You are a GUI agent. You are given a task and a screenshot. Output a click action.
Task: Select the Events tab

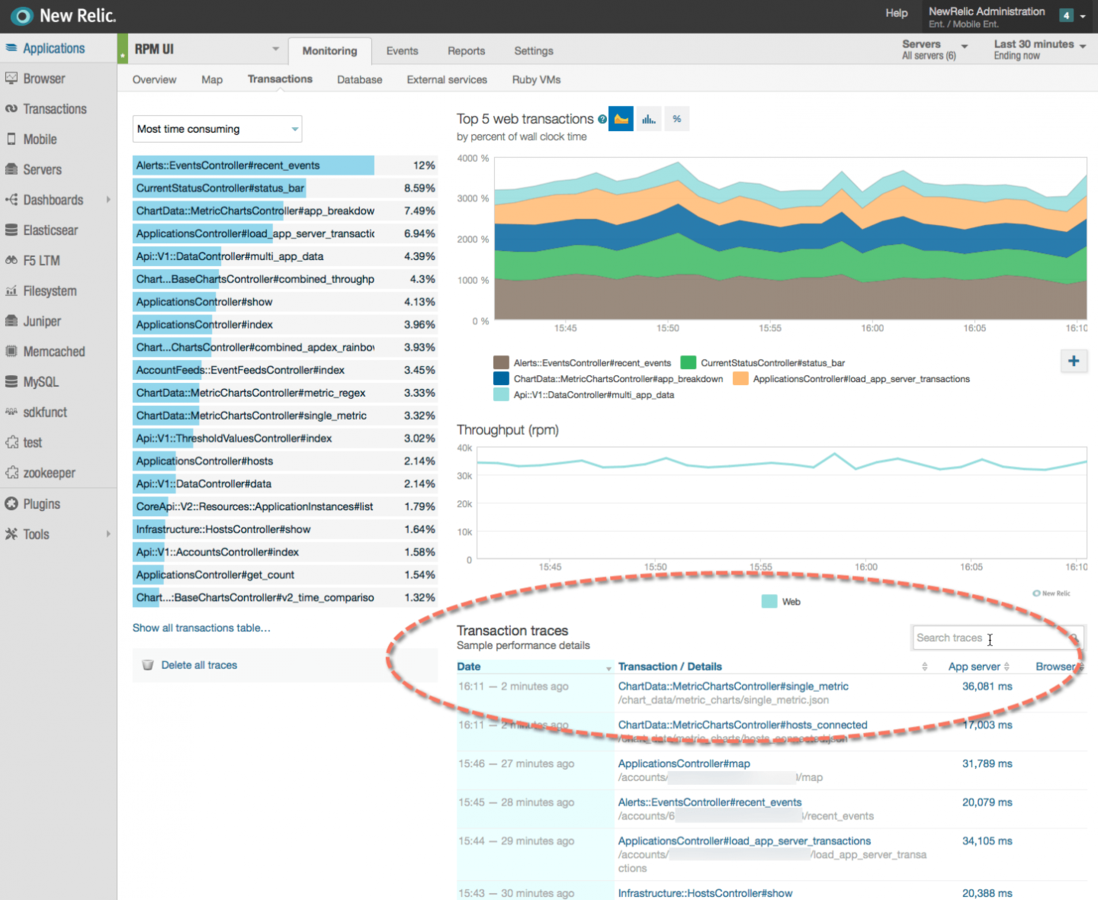pyautogui.click(x=402, y=50)
